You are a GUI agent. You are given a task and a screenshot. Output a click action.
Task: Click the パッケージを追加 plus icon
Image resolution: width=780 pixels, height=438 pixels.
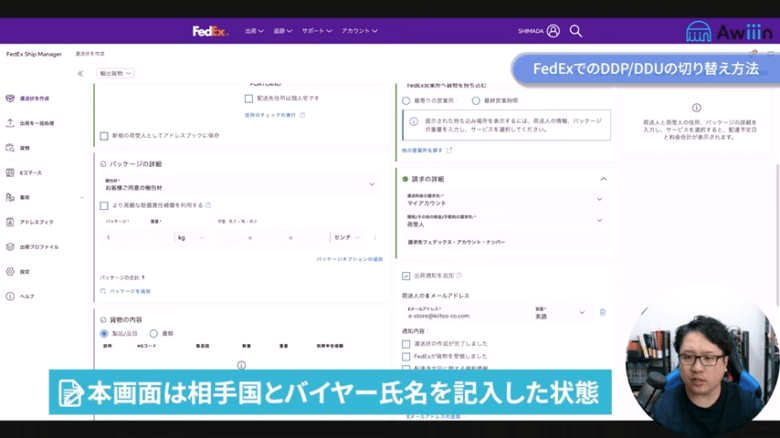tap(103, 291)
